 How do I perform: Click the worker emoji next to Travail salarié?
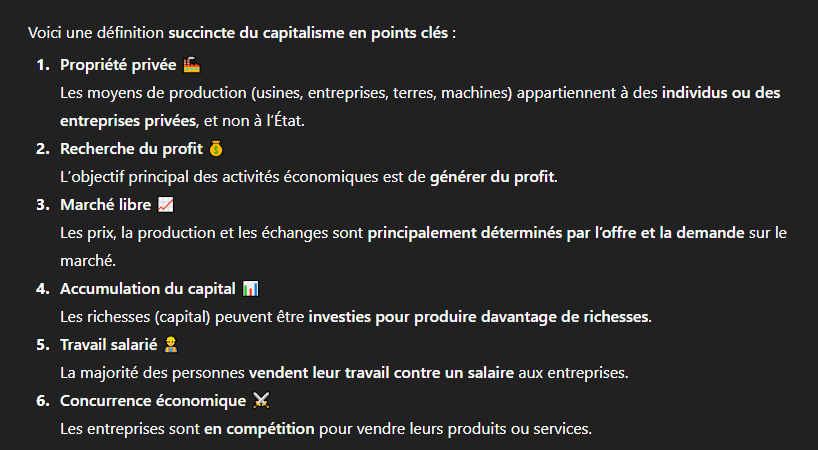tap(171, 345)
